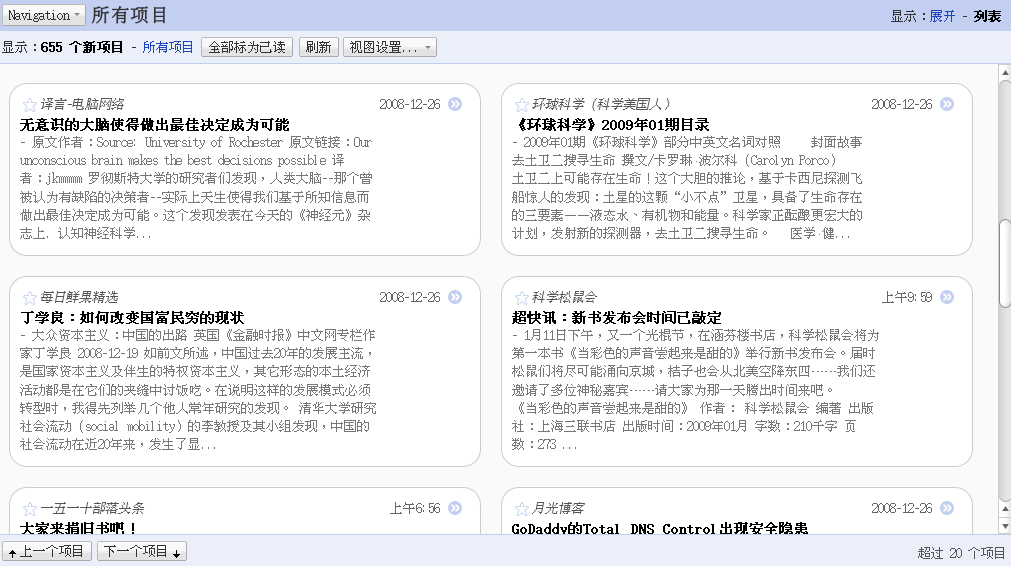The height and width of the screenshot is (566, 1011).
Task: Star the 科学松鼠会 item
Action: tap(522, 298)
